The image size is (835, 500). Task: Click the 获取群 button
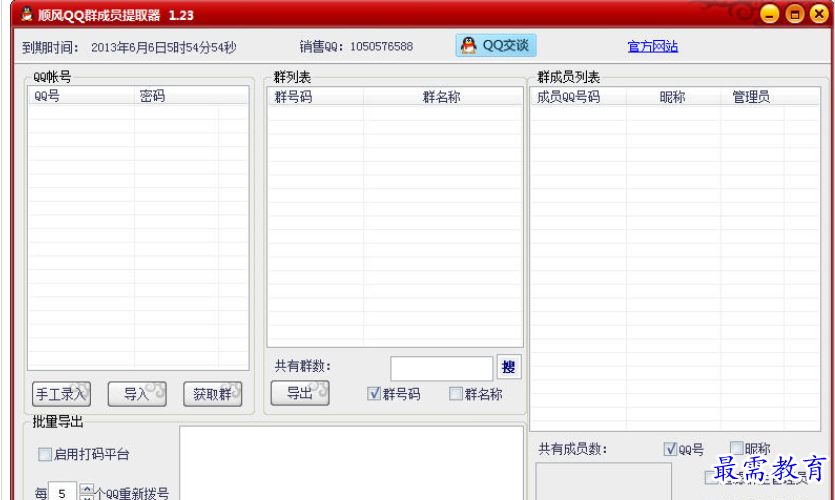pos(212,394)
